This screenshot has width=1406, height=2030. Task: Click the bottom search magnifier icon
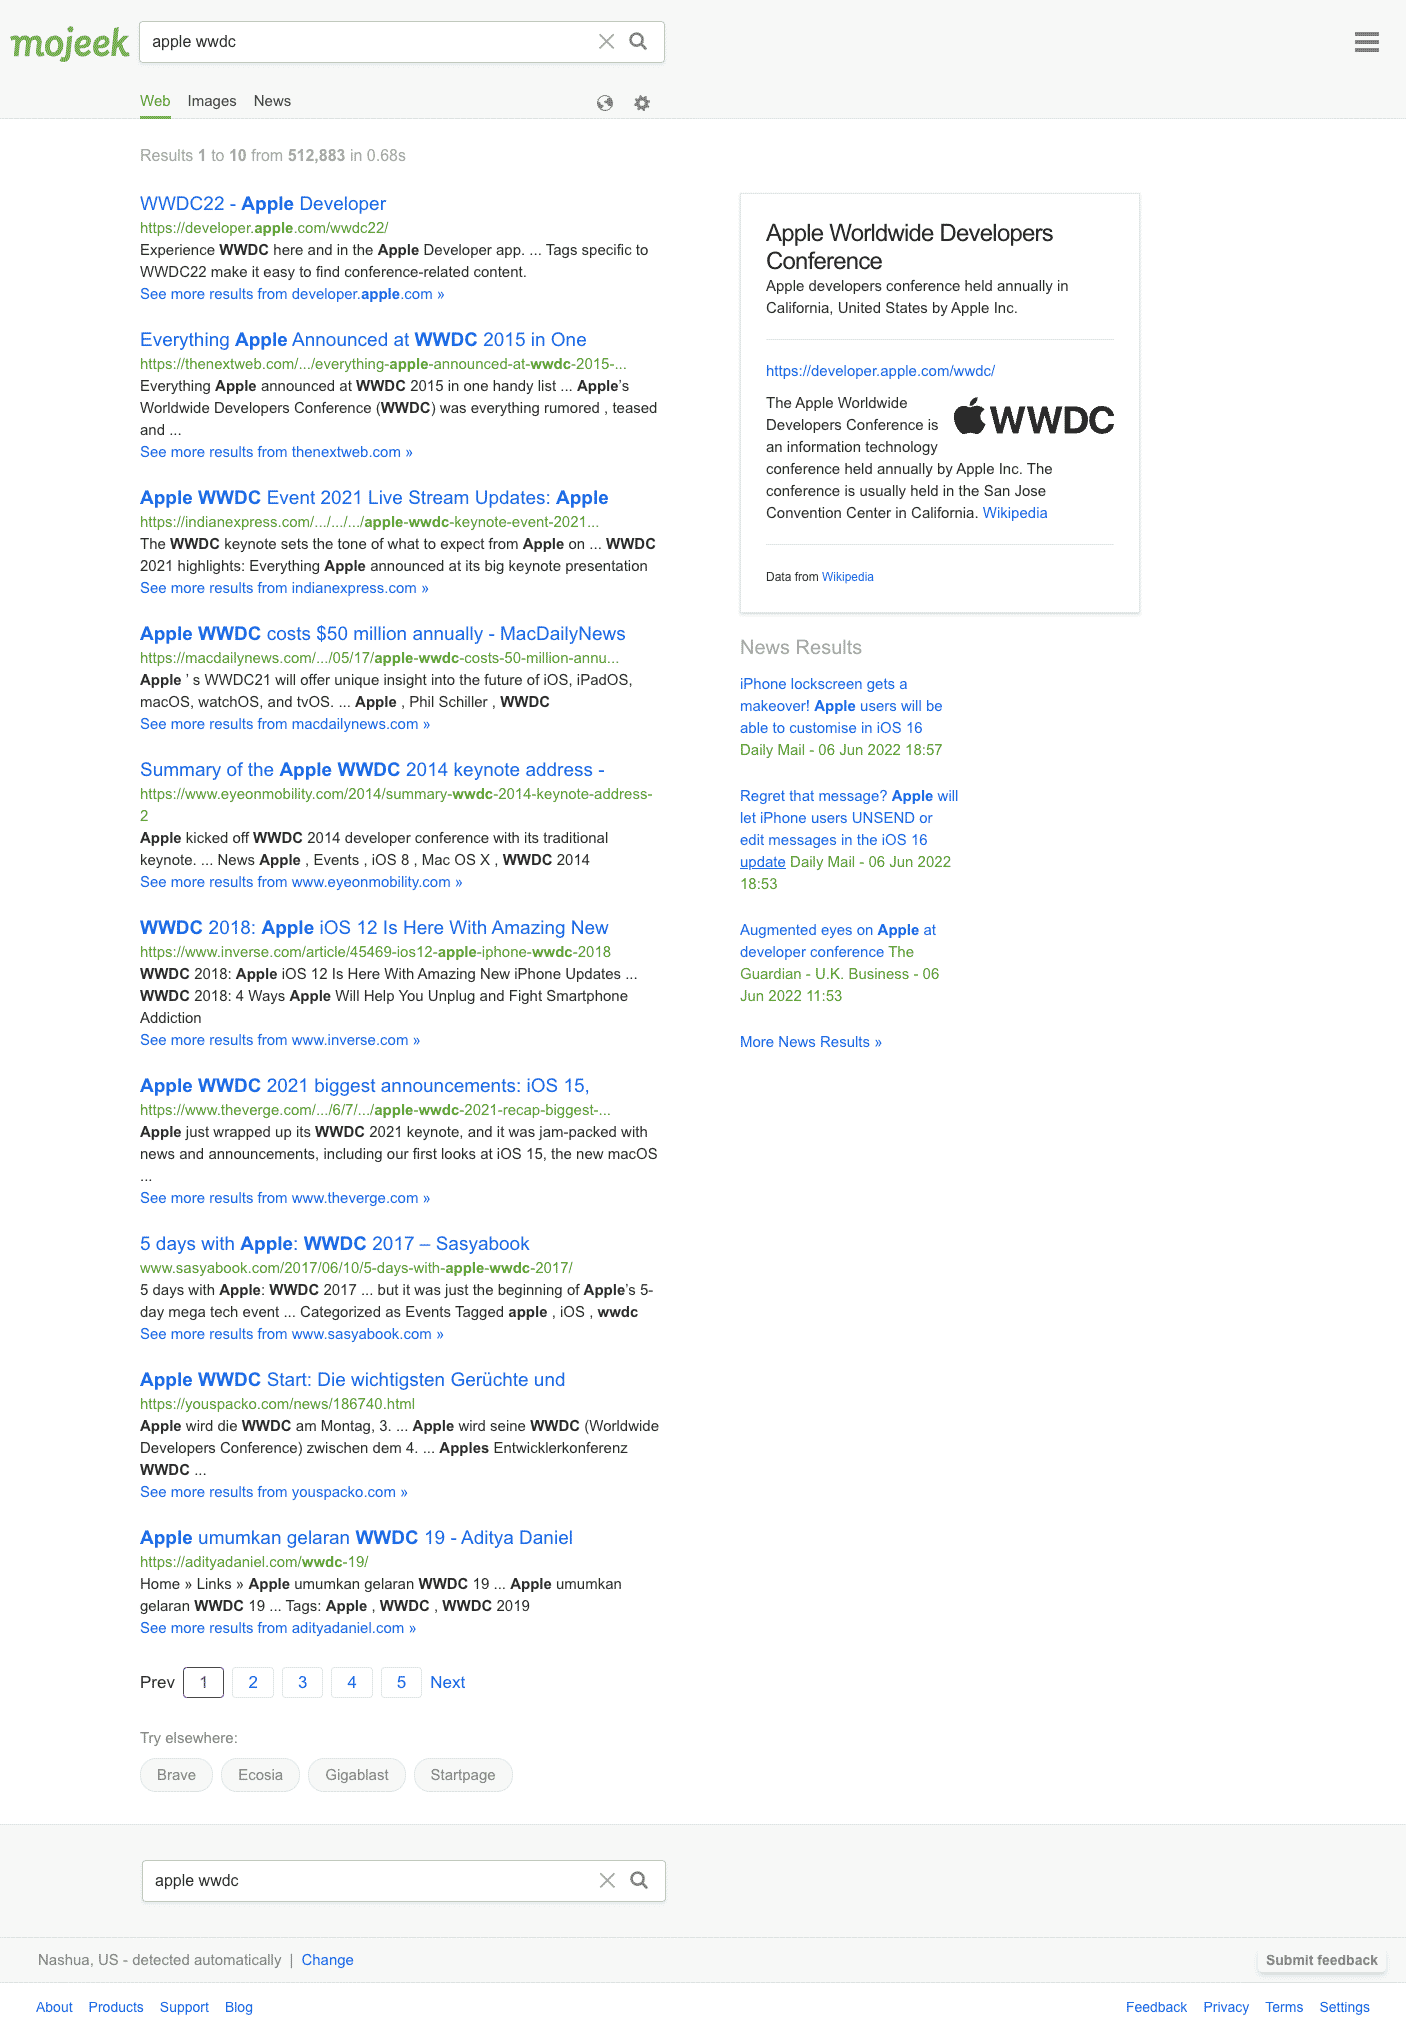pos(639,1880)
